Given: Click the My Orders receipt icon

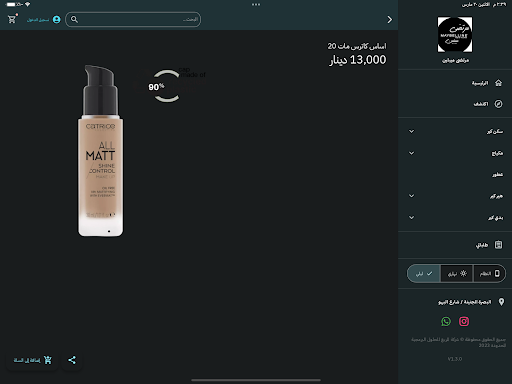Looking at the screenshot, I should [x=498, y=245].
